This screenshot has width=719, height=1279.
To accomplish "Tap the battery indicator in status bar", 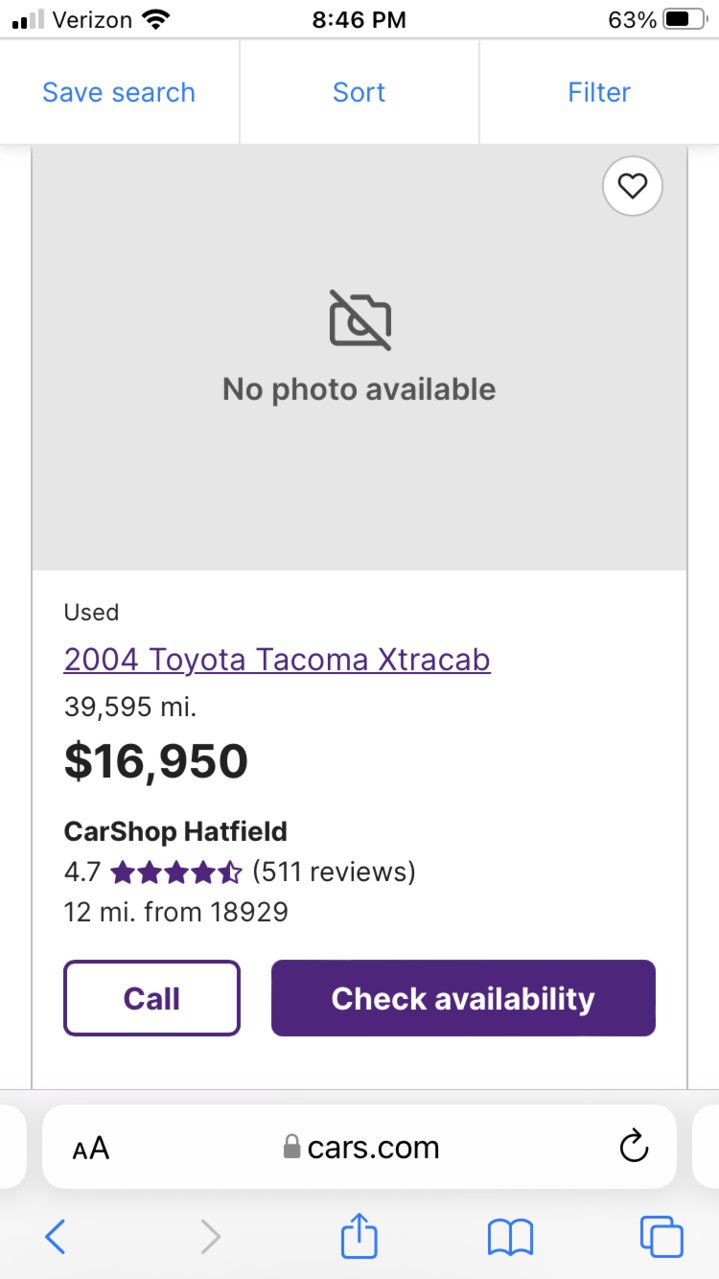I will point(683,19).
